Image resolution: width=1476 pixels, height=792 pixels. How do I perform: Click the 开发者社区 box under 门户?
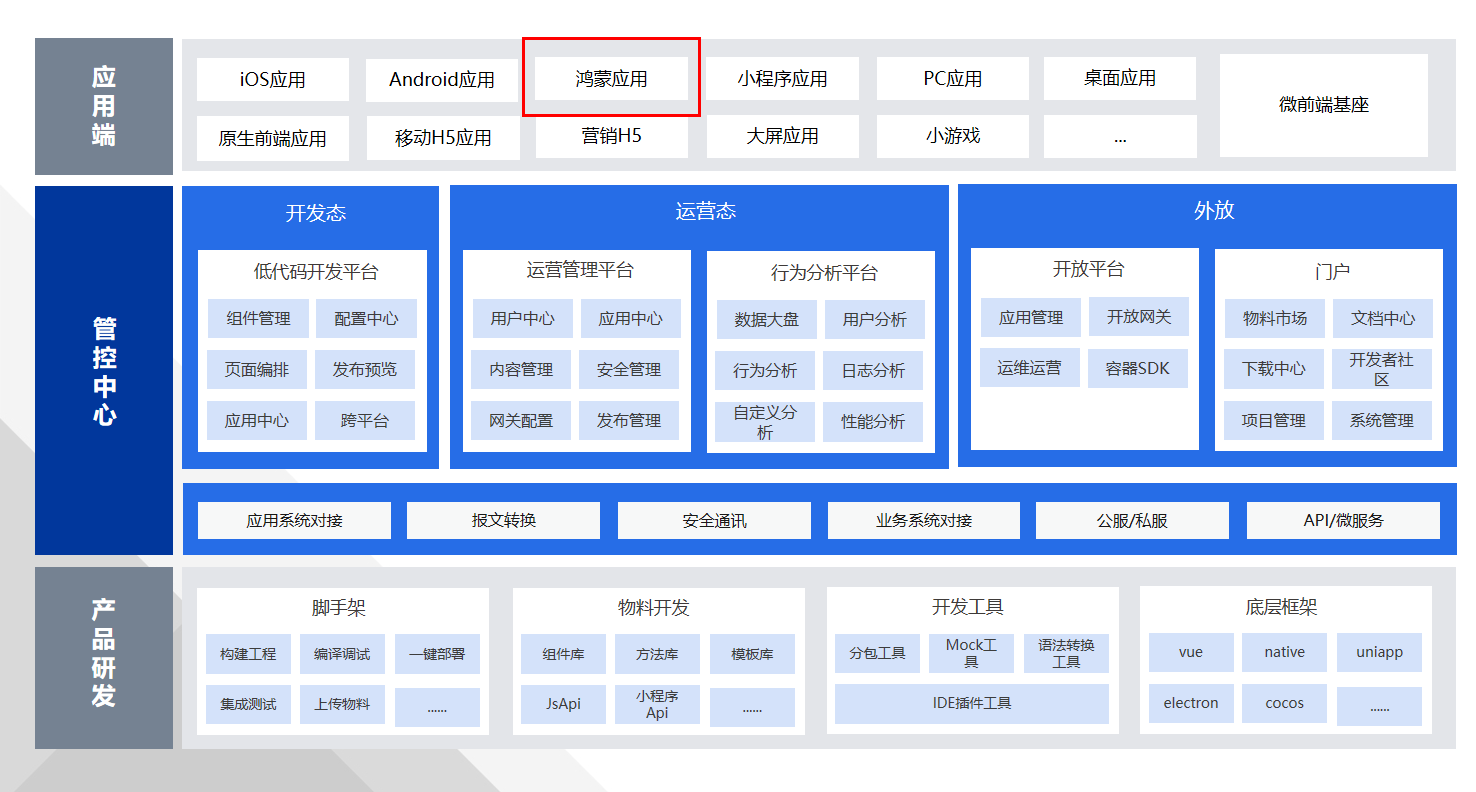pos(1381,369)
